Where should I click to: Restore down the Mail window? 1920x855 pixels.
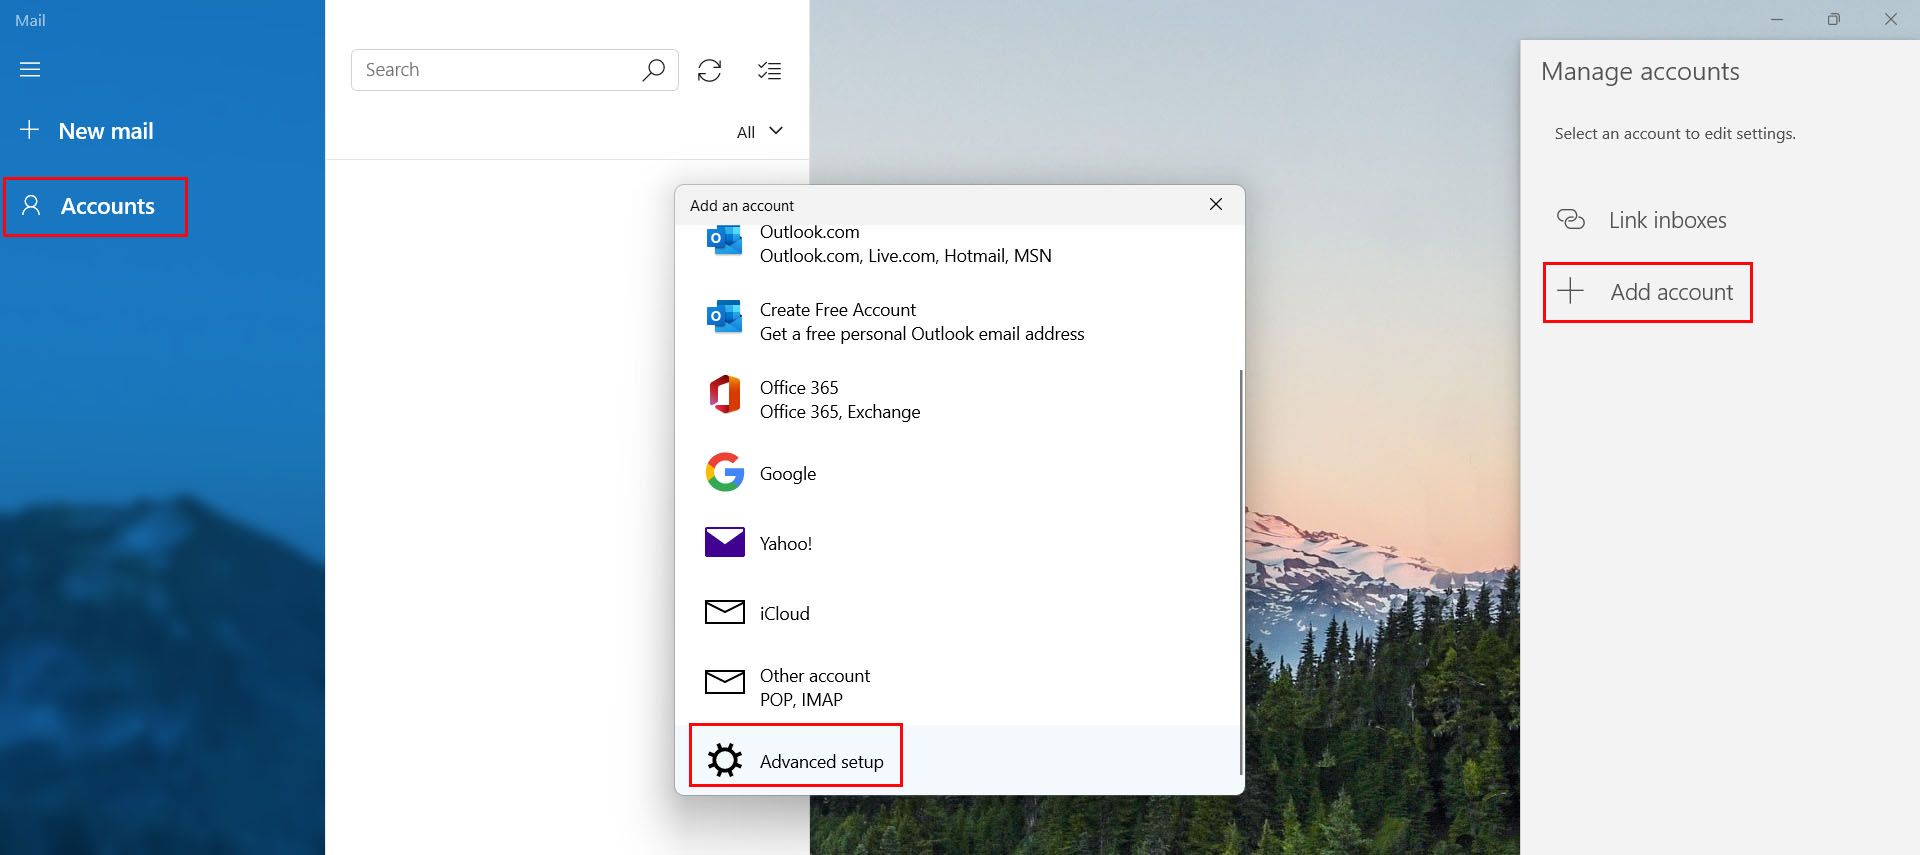(1833, 19)
